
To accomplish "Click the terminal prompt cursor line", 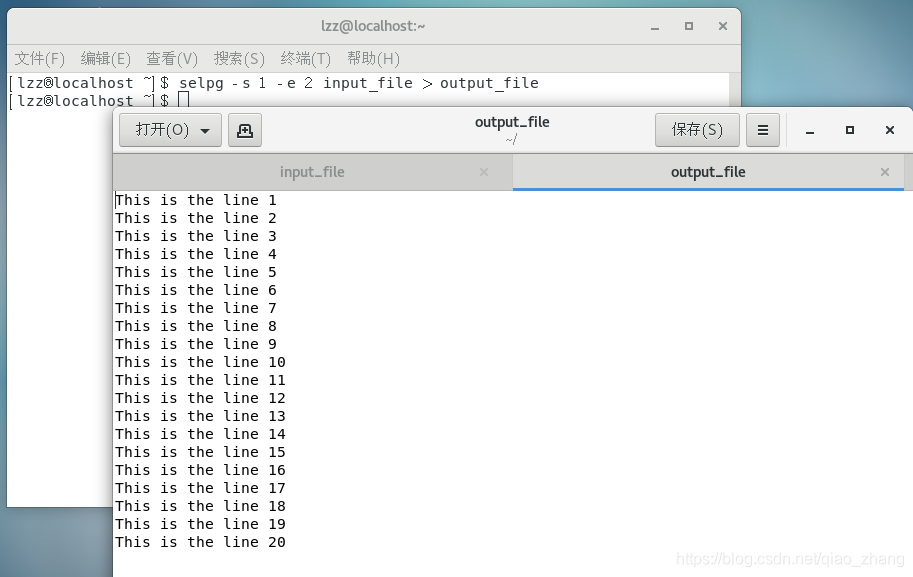I will pyautogui.click(x=99, y=101).
